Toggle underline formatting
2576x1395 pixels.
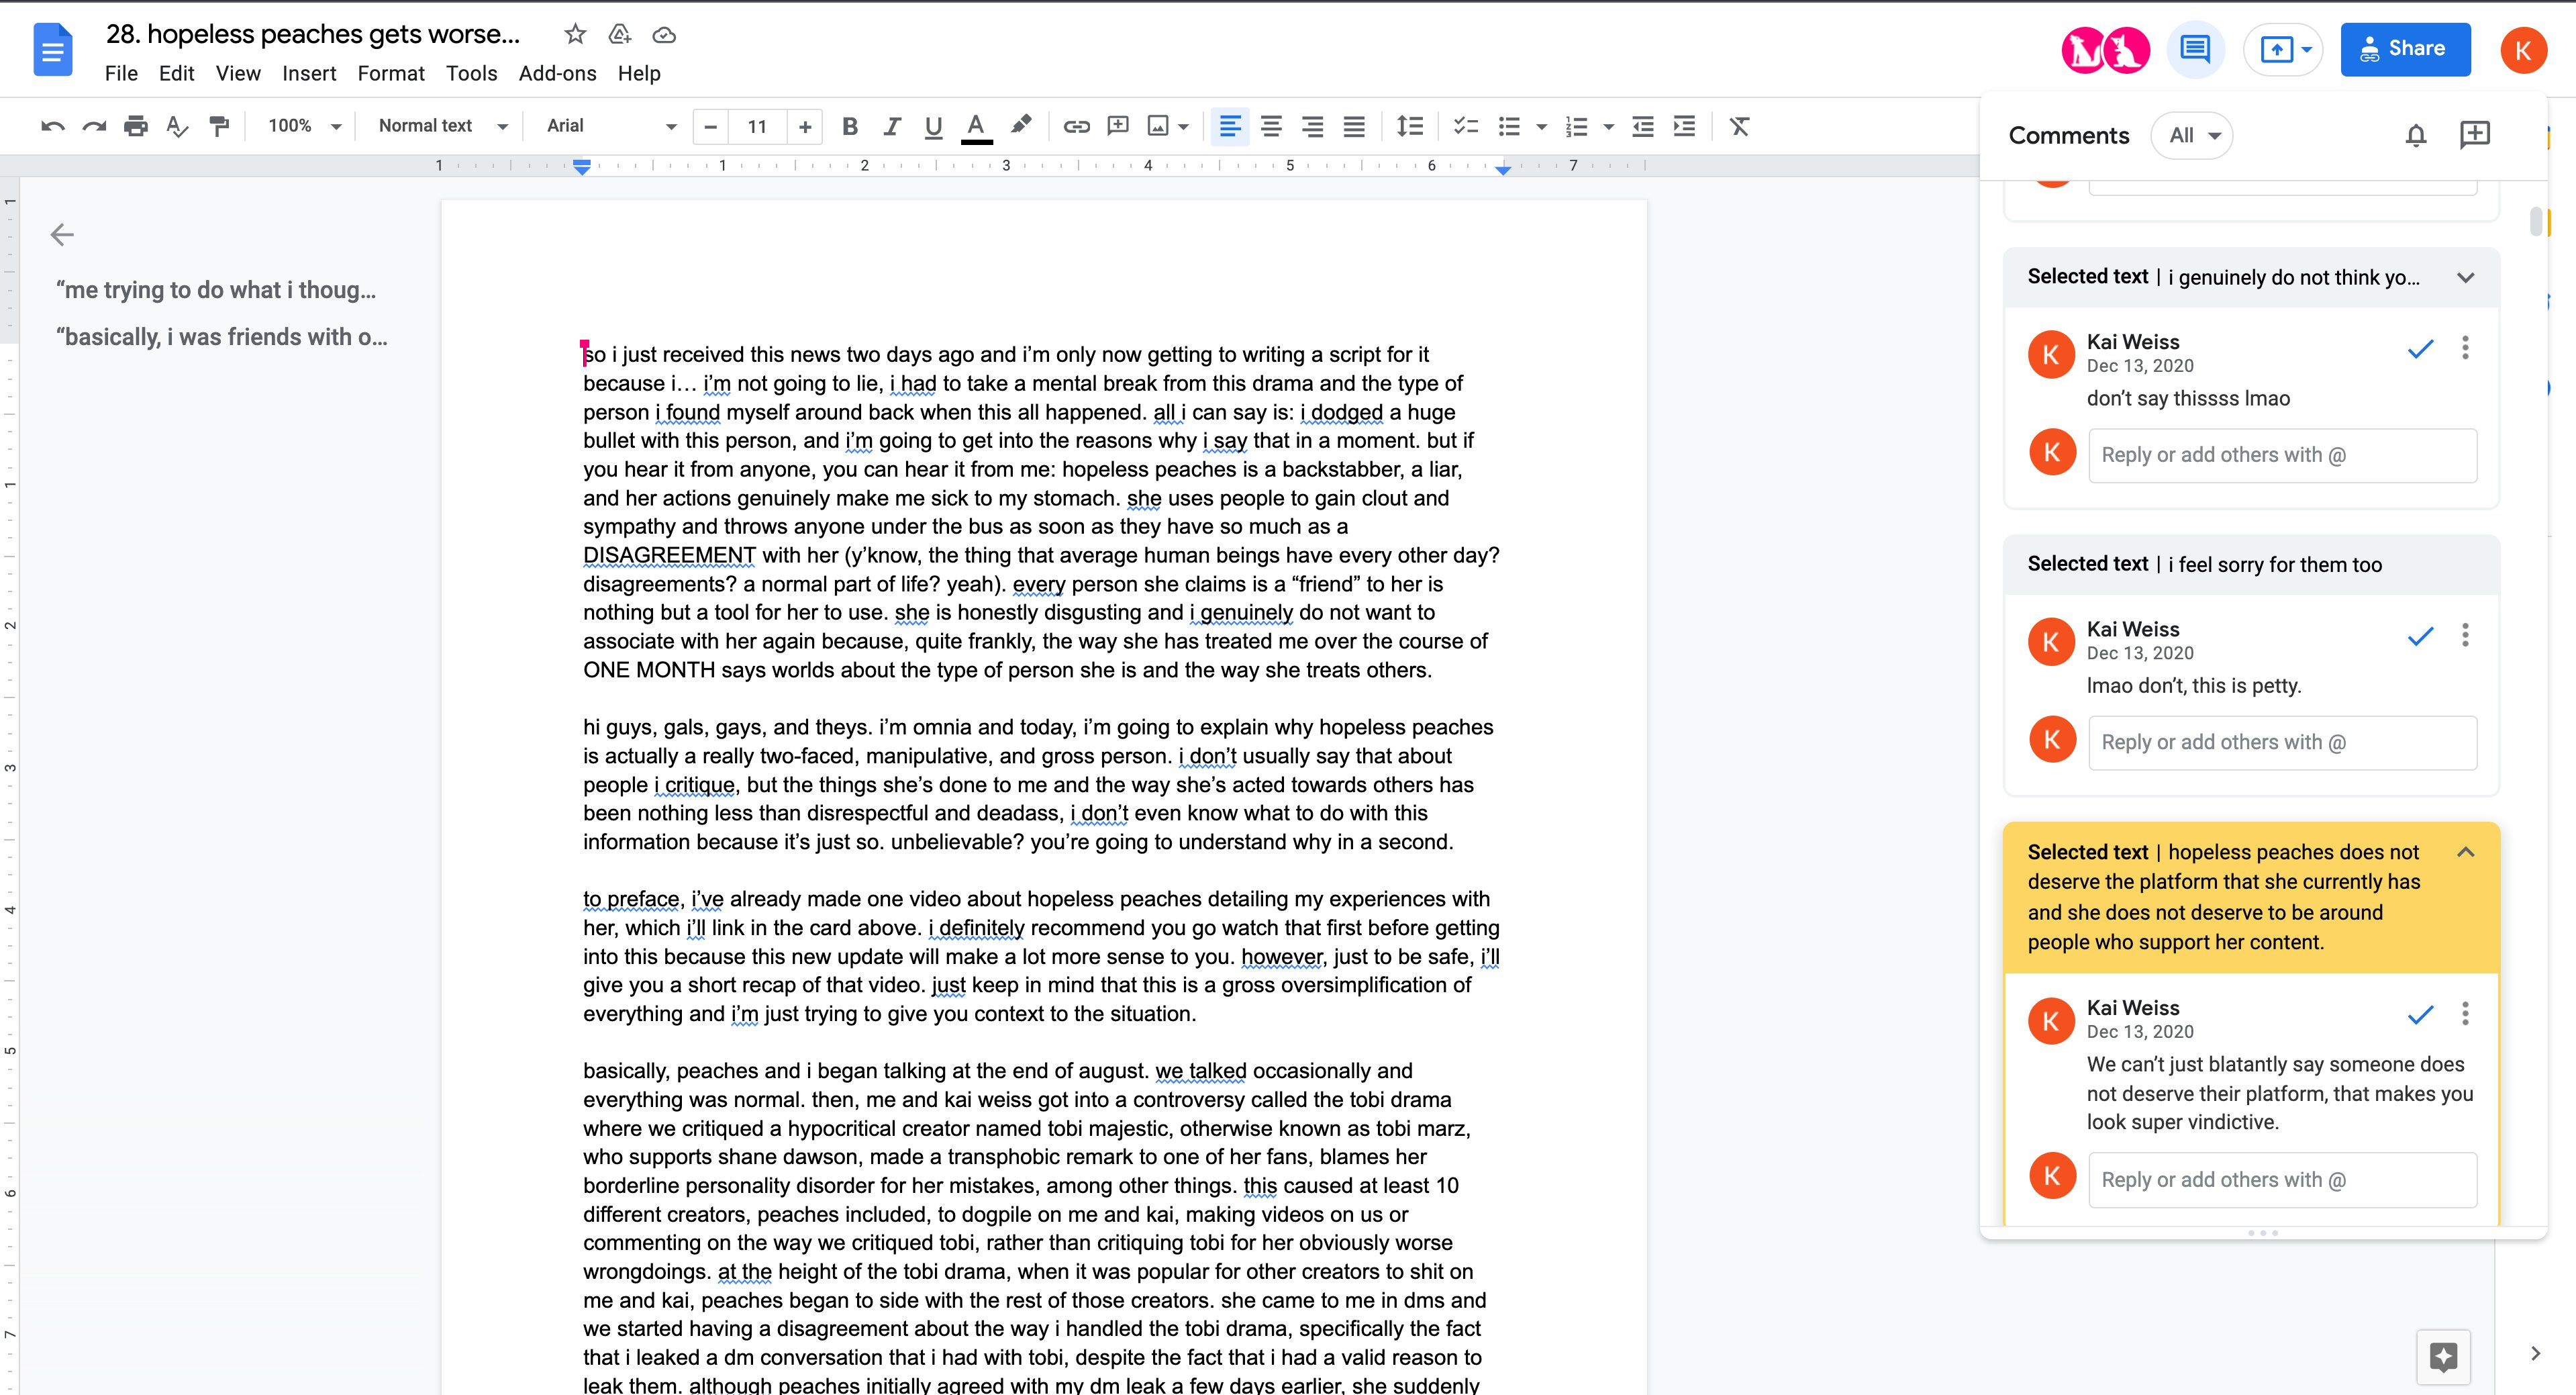933,126
